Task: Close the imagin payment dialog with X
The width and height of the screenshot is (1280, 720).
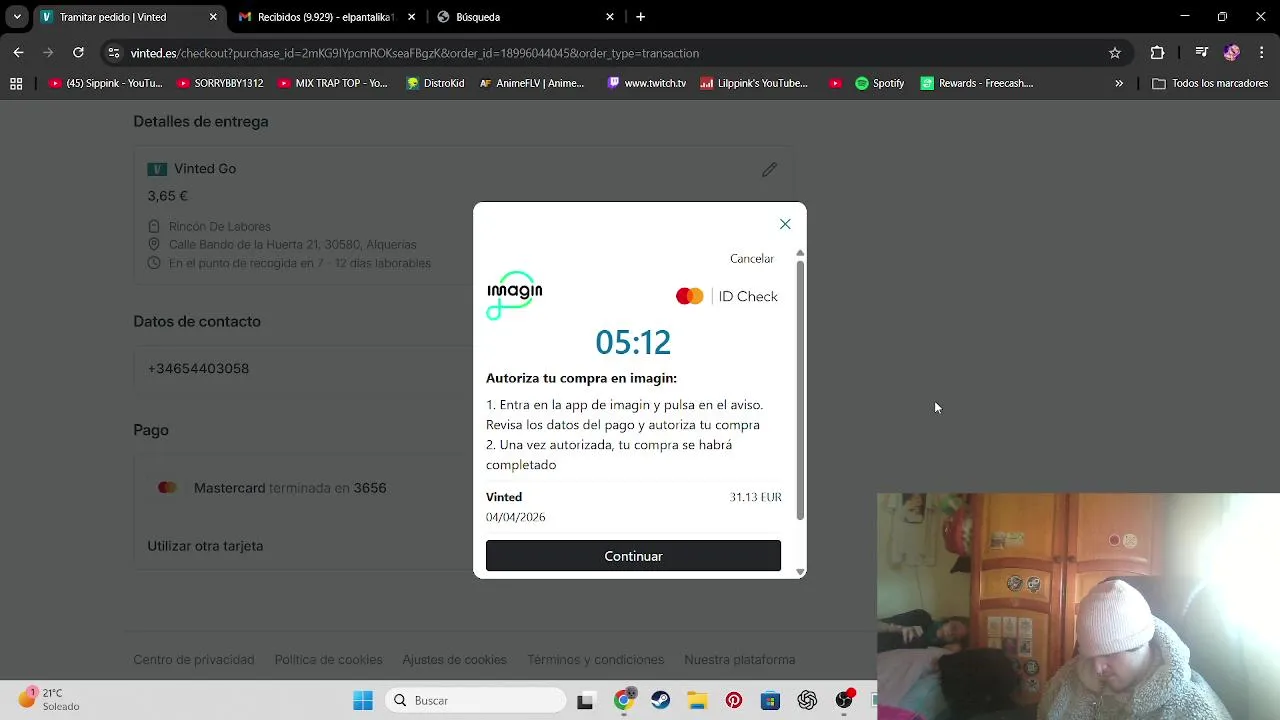Action: [785, 224]
